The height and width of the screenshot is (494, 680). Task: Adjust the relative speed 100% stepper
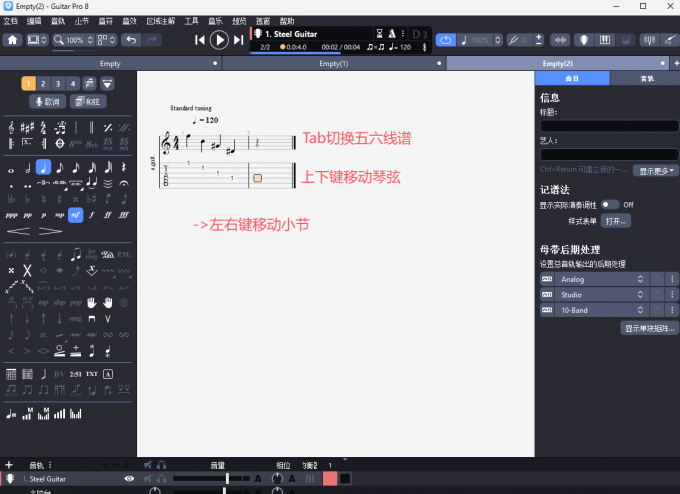498,40
